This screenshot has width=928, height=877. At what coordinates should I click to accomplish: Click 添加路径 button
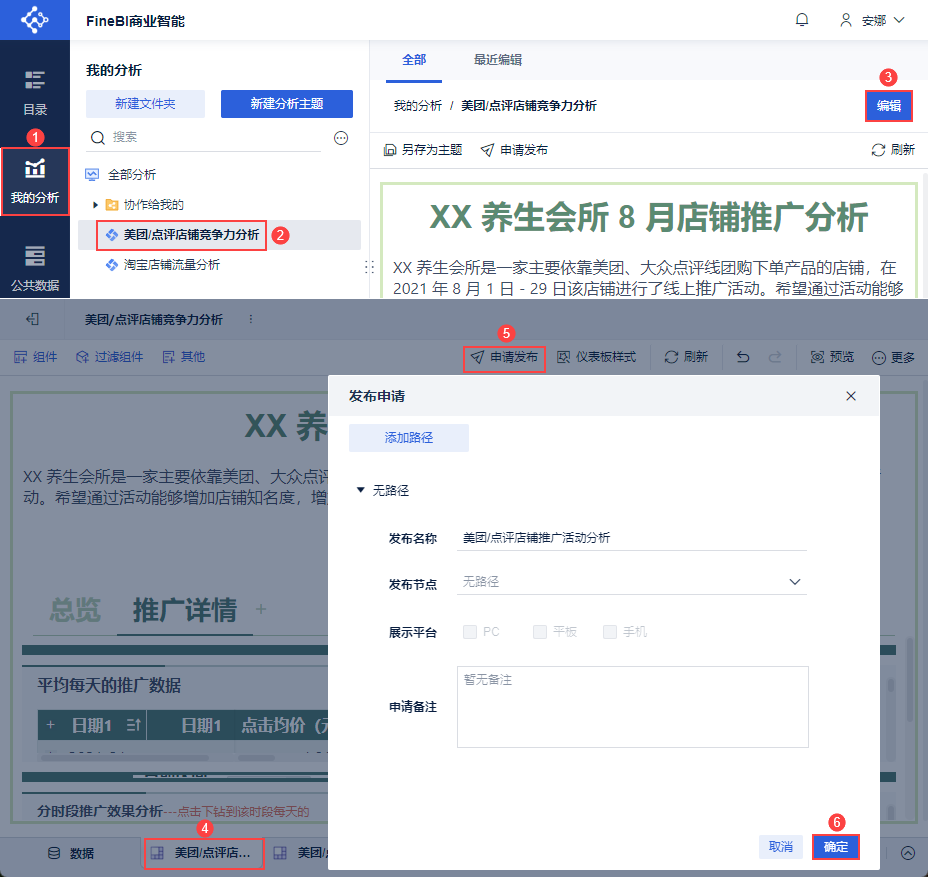click(408, 438)
